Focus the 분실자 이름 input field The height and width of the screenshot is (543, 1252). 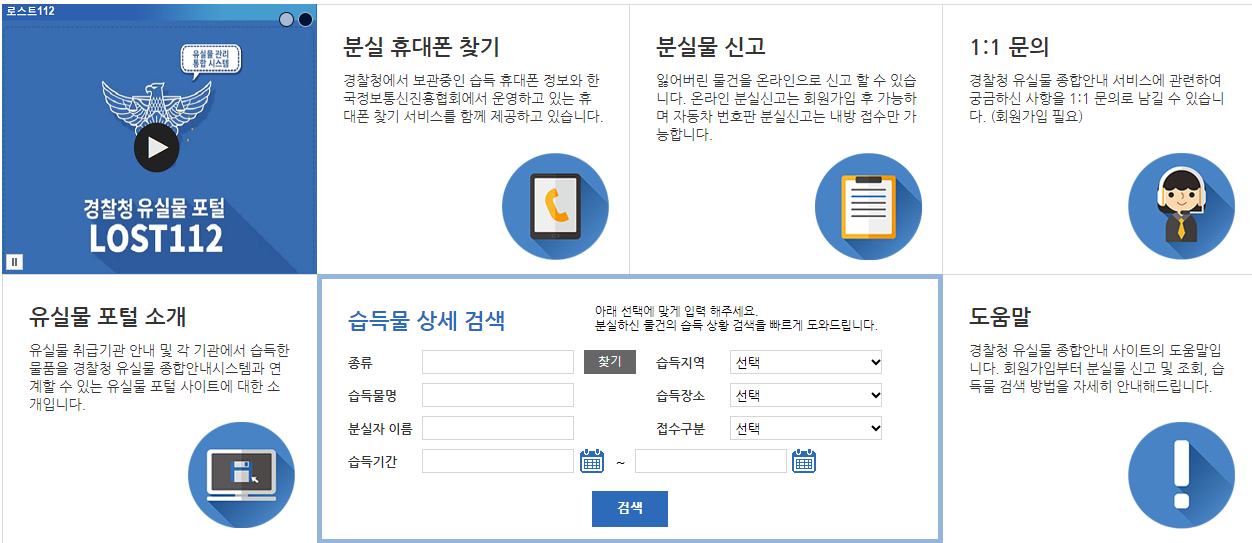(x=498, y=428)
